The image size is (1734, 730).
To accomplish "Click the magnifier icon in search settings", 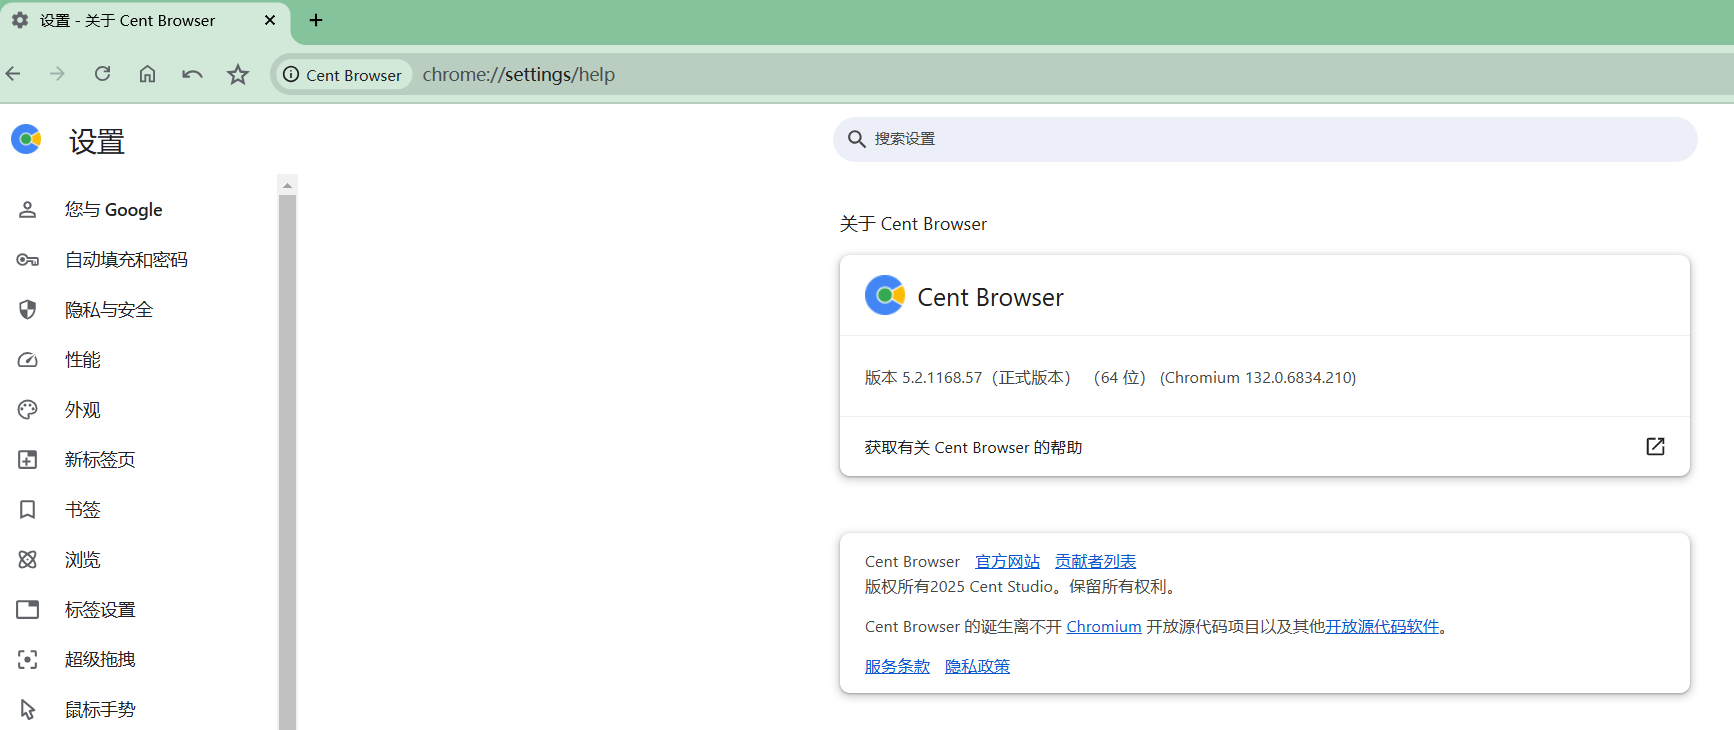I will tap(857, 139).
